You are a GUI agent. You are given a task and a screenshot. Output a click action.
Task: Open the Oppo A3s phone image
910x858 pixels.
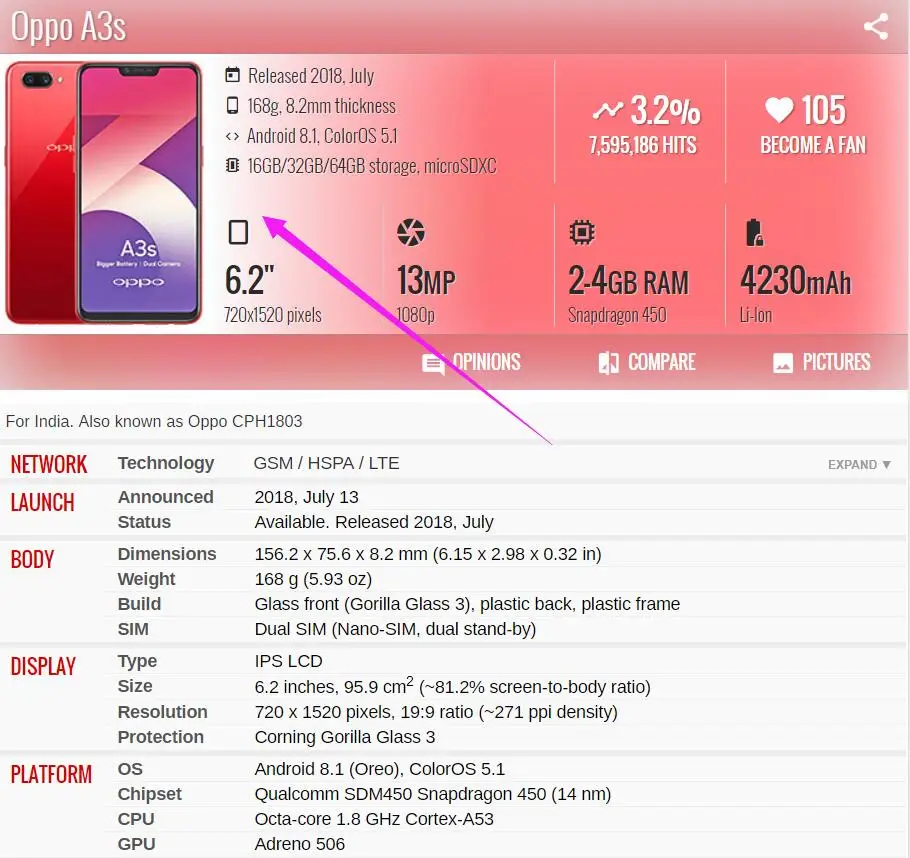pyautogui.click(x=104, y=193)
